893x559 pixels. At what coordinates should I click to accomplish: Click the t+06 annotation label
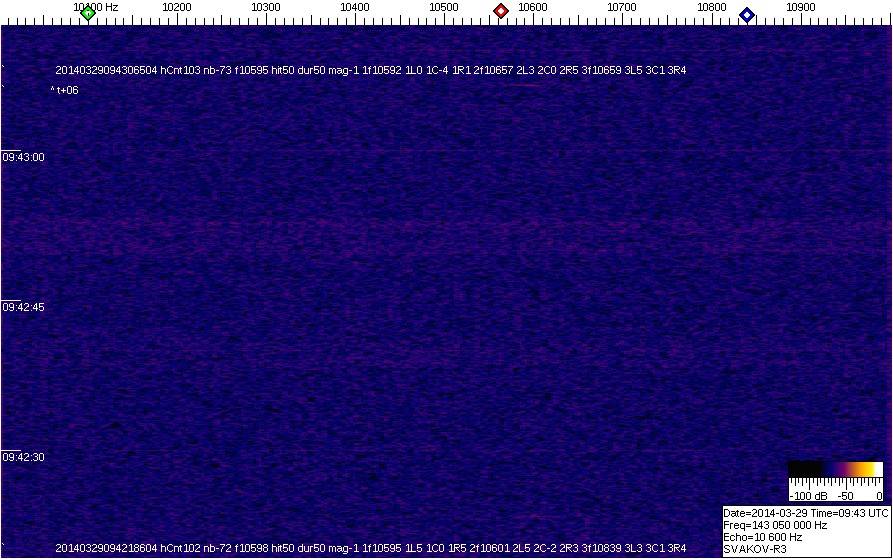66,90
